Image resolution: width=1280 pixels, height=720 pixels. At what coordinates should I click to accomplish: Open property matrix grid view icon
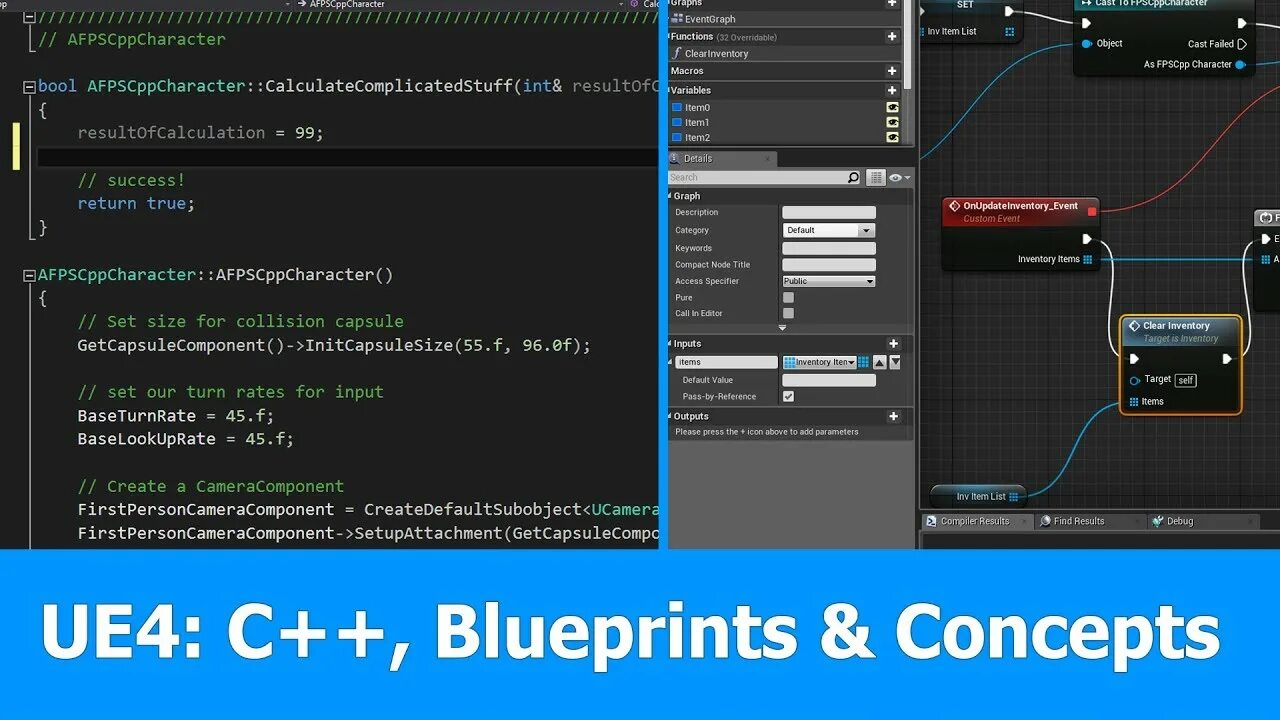(876, 178)
